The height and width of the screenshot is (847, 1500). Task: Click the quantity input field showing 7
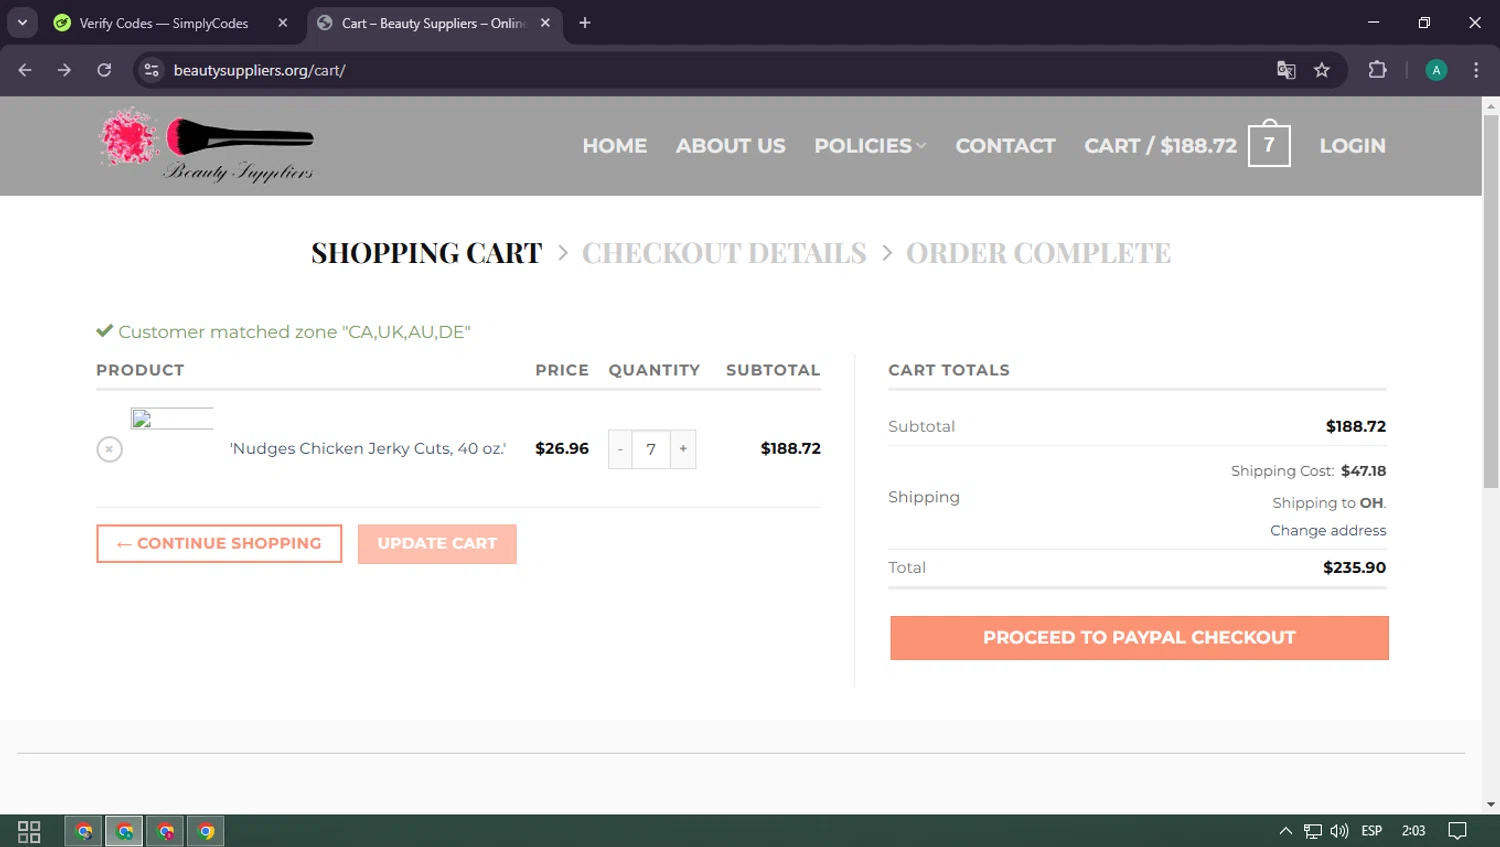pyautogui.click(x=651, y=449)
